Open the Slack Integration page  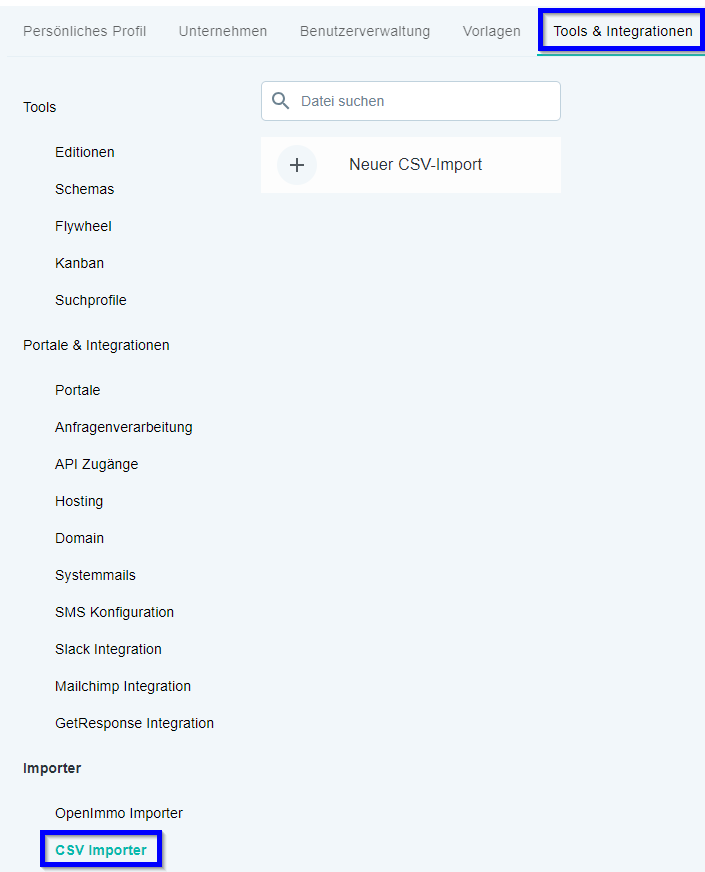tap(108, 649)
